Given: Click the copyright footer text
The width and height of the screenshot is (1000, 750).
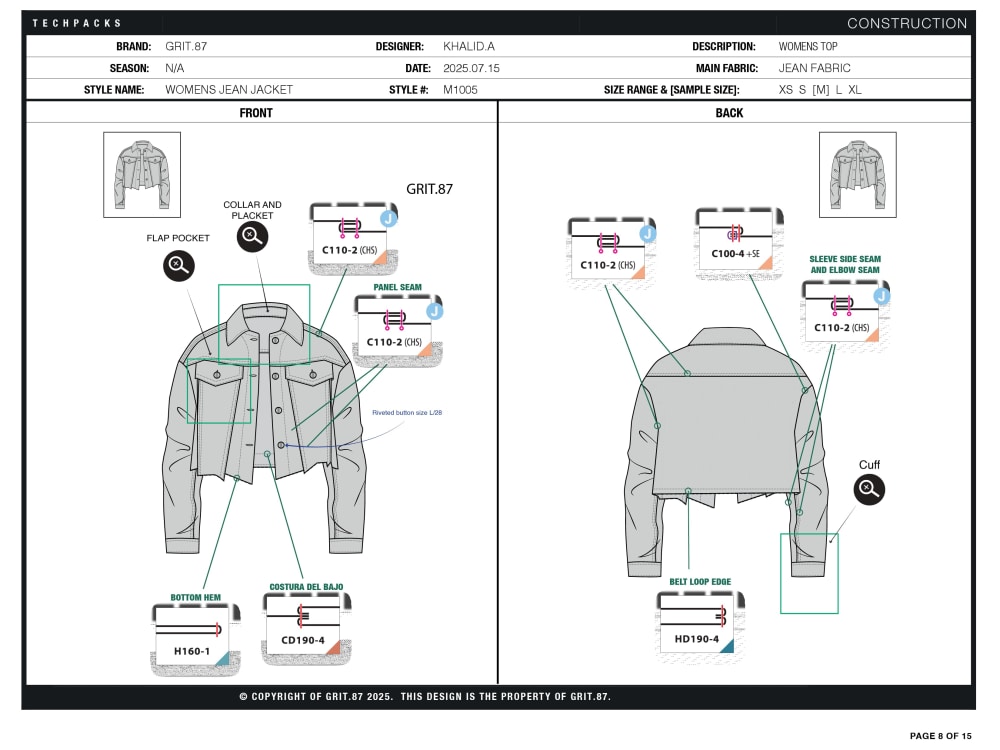Looking at the screenshot, I should [x=425, y=696].
